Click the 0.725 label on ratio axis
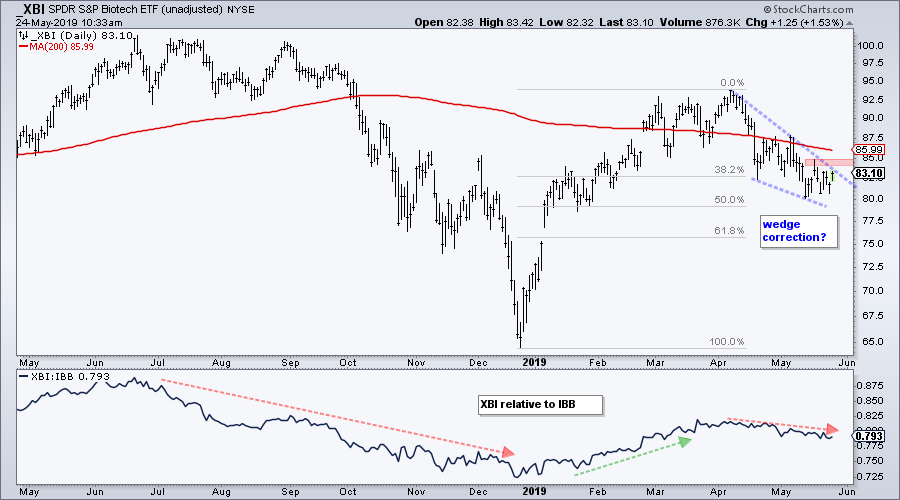 click(870, 476)
